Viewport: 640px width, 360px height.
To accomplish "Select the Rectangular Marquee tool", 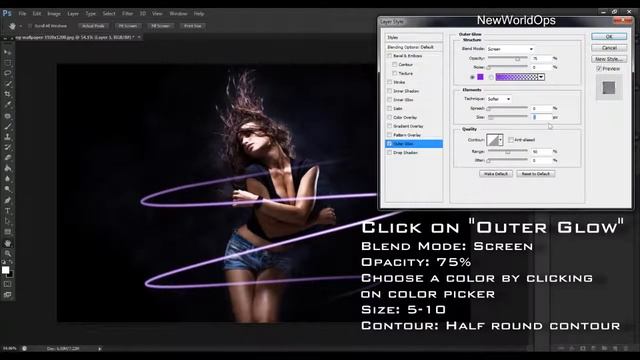I will tap(7, 63).
